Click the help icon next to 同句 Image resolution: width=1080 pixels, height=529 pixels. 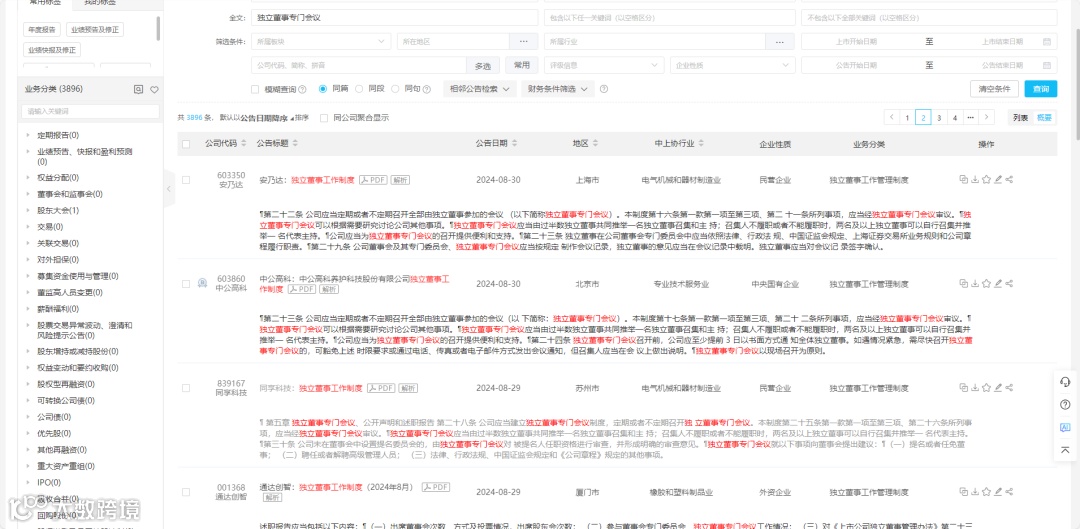tap(426, 89)
